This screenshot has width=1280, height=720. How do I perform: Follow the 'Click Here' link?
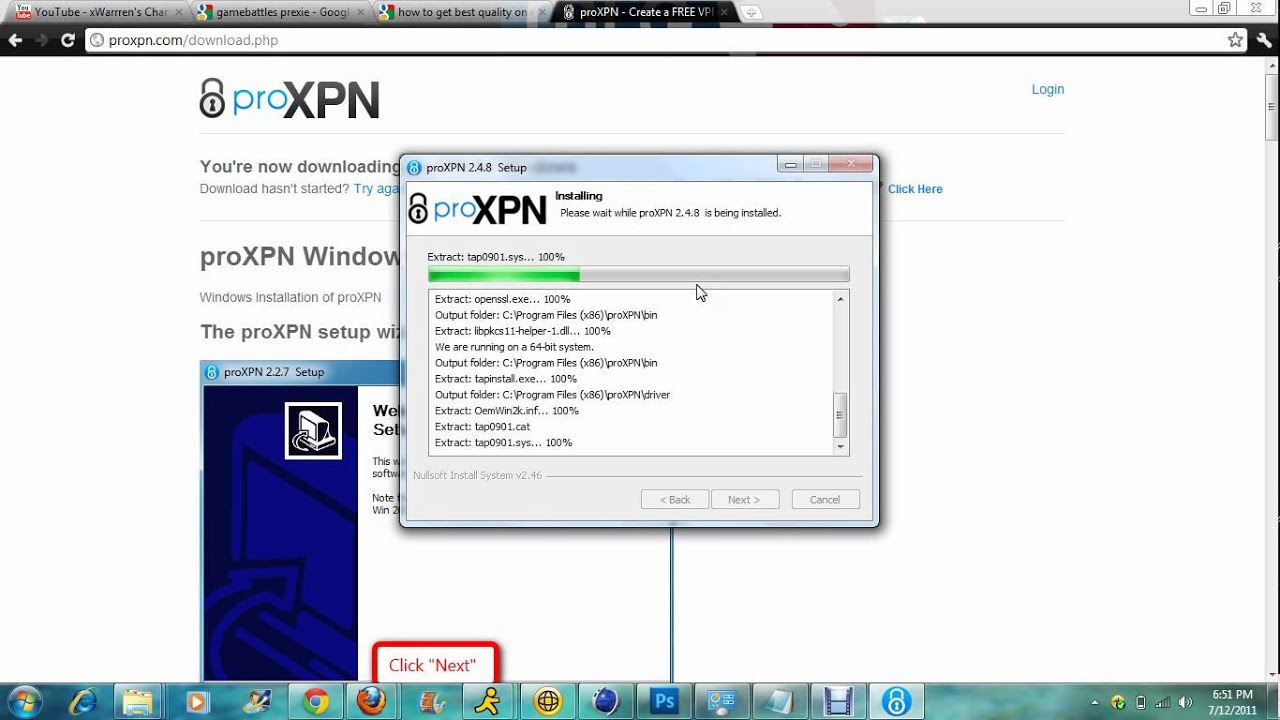click(915, 189)
